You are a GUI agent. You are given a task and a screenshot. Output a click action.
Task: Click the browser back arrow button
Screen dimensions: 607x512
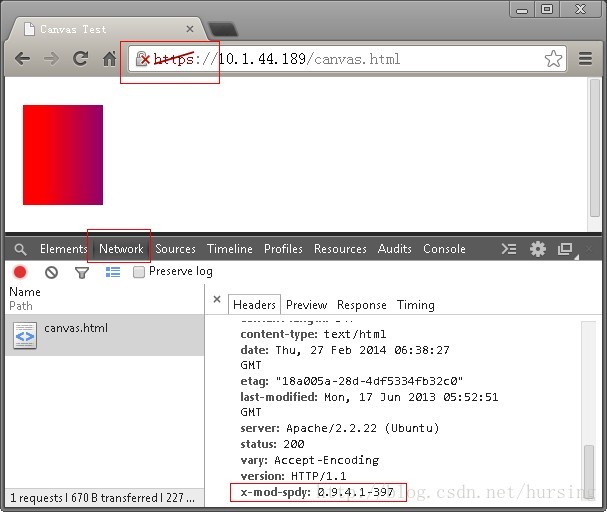point(22,59)
